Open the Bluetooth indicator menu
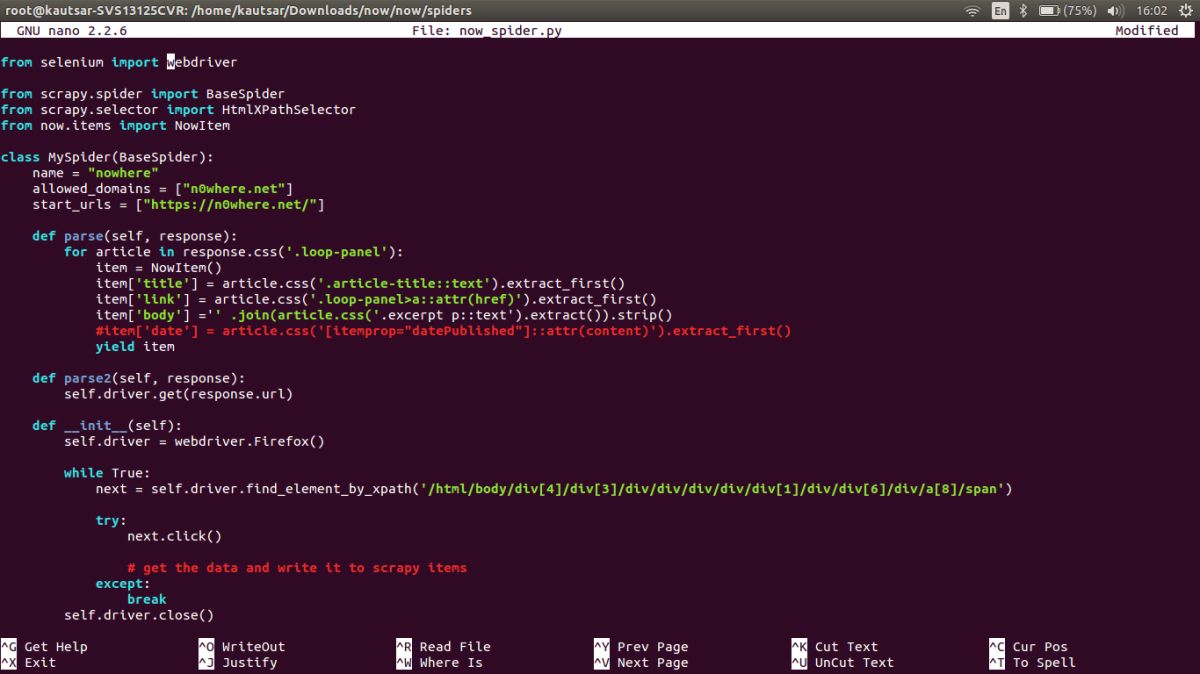1200x674 pixels. tap(1023, 10)
